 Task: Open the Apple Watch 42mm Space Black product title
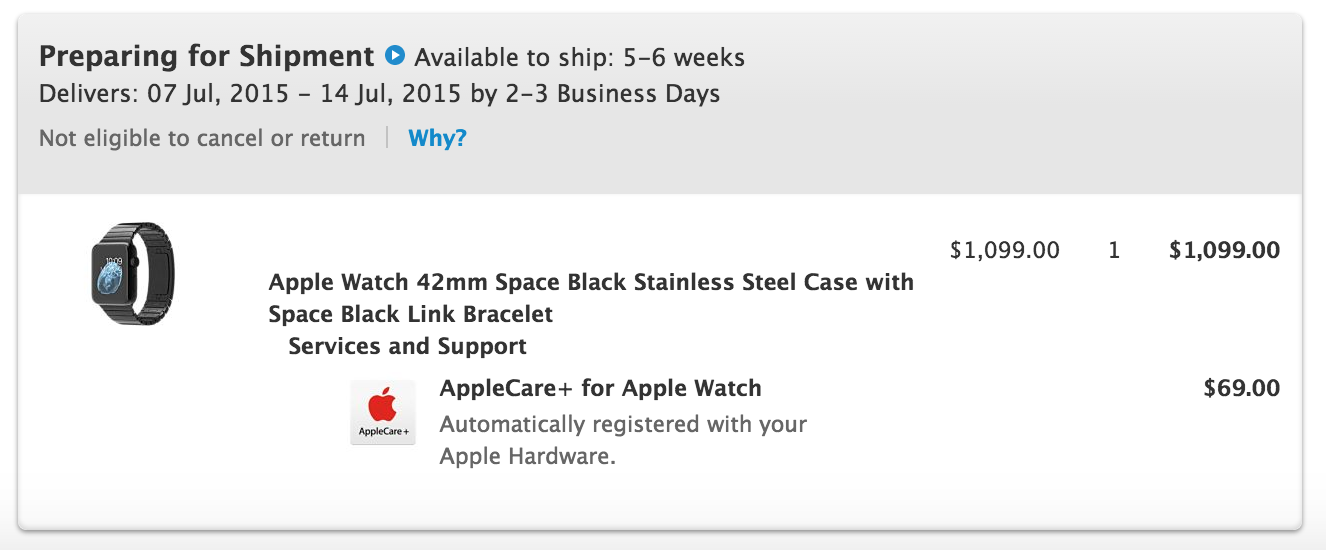click(x=591, y=282)
